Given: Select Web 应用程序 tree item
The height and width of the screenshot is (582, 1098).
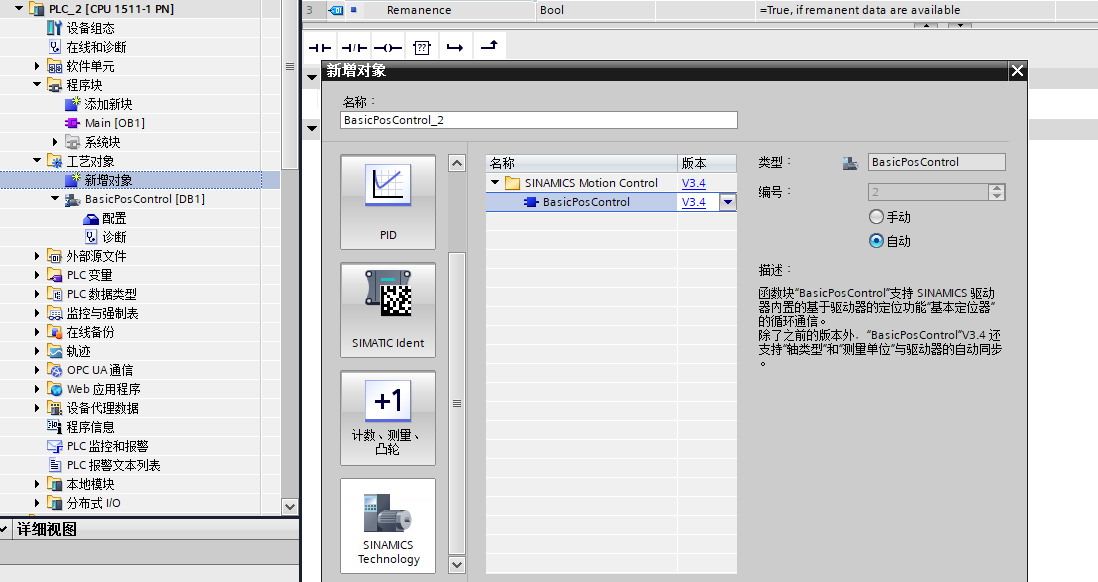Looking at the screenshot, I should pos(104,389).
